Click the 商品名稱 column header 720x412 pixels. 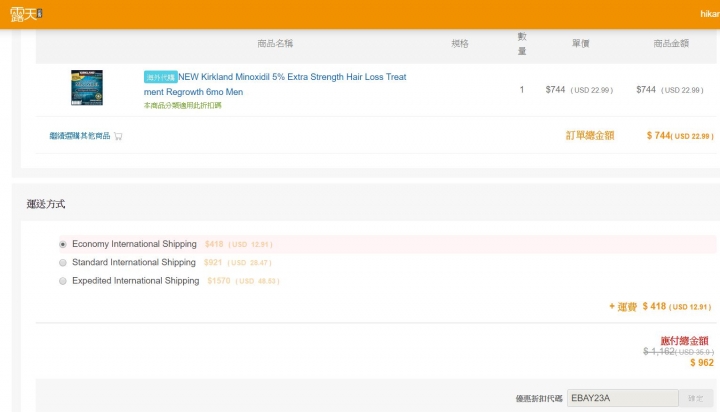275,44
